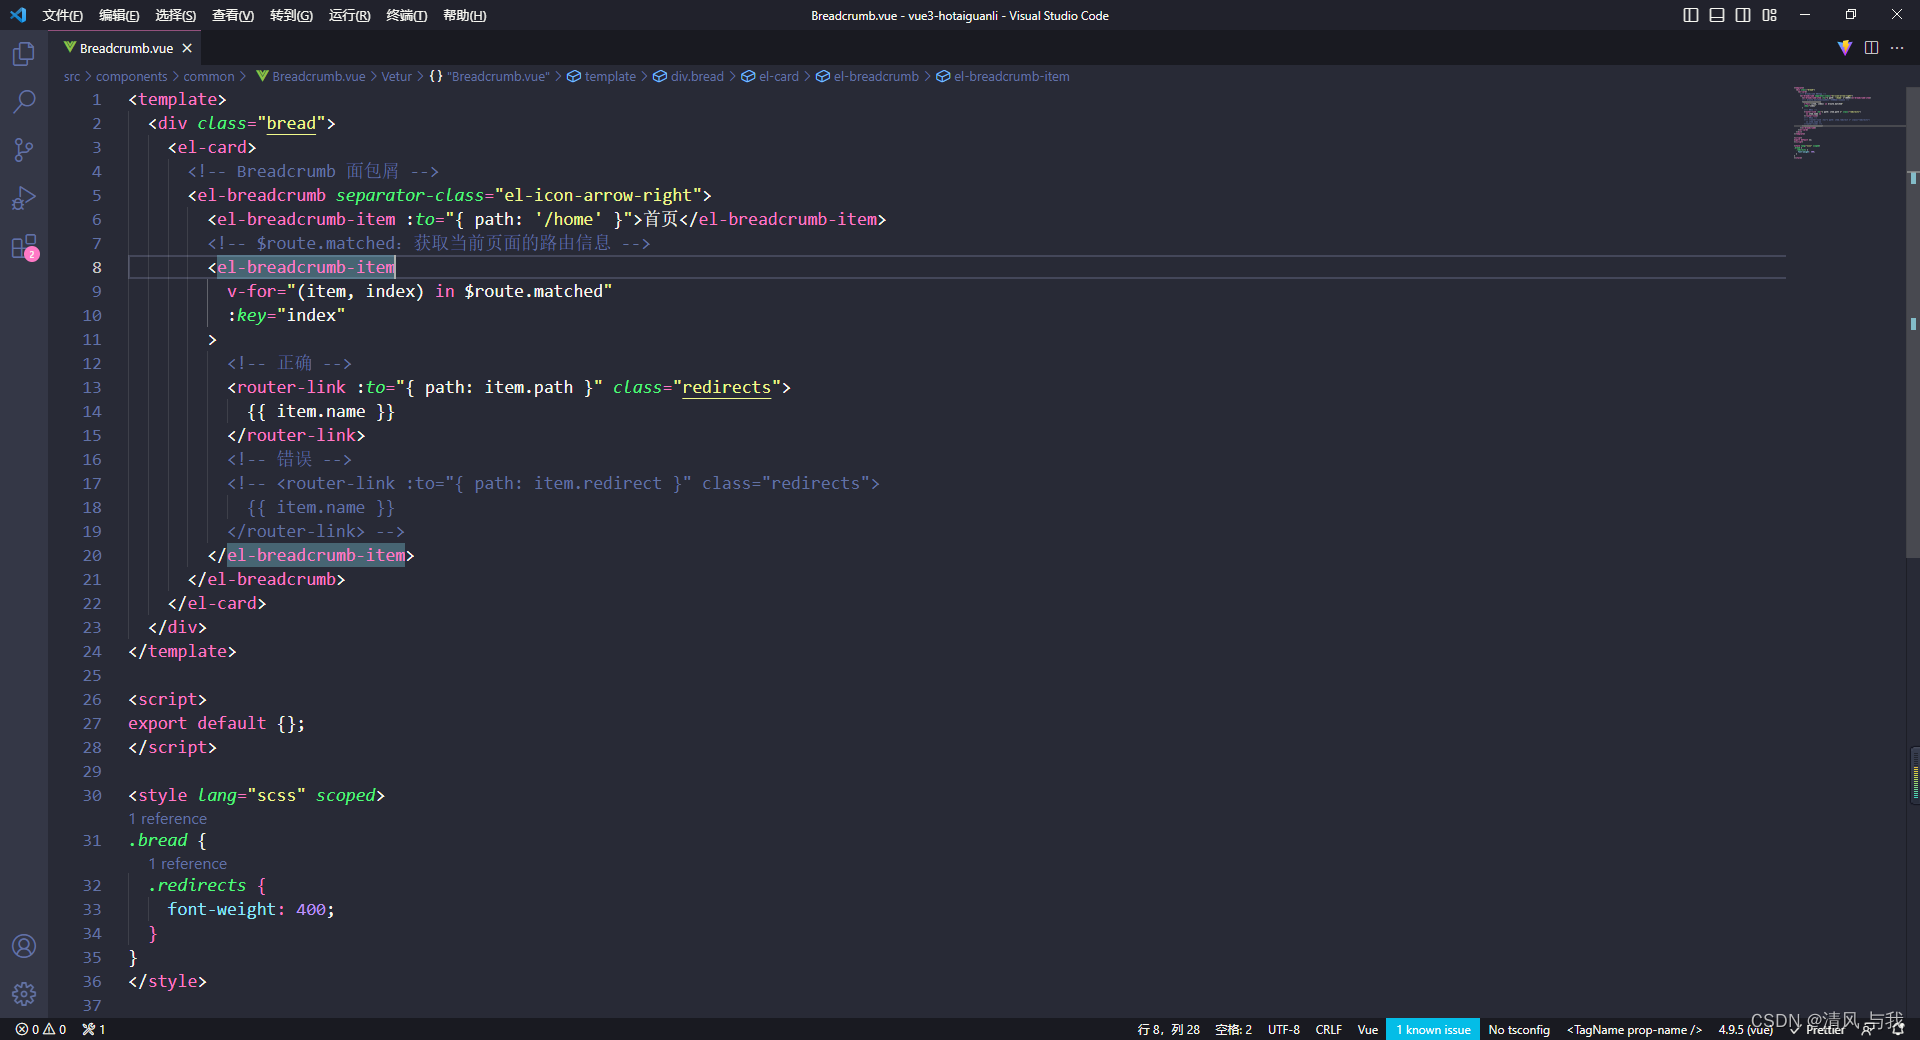The image size is (1920, 1040).
Task: Open Customize Layout icon
Action: point(1770,15)
